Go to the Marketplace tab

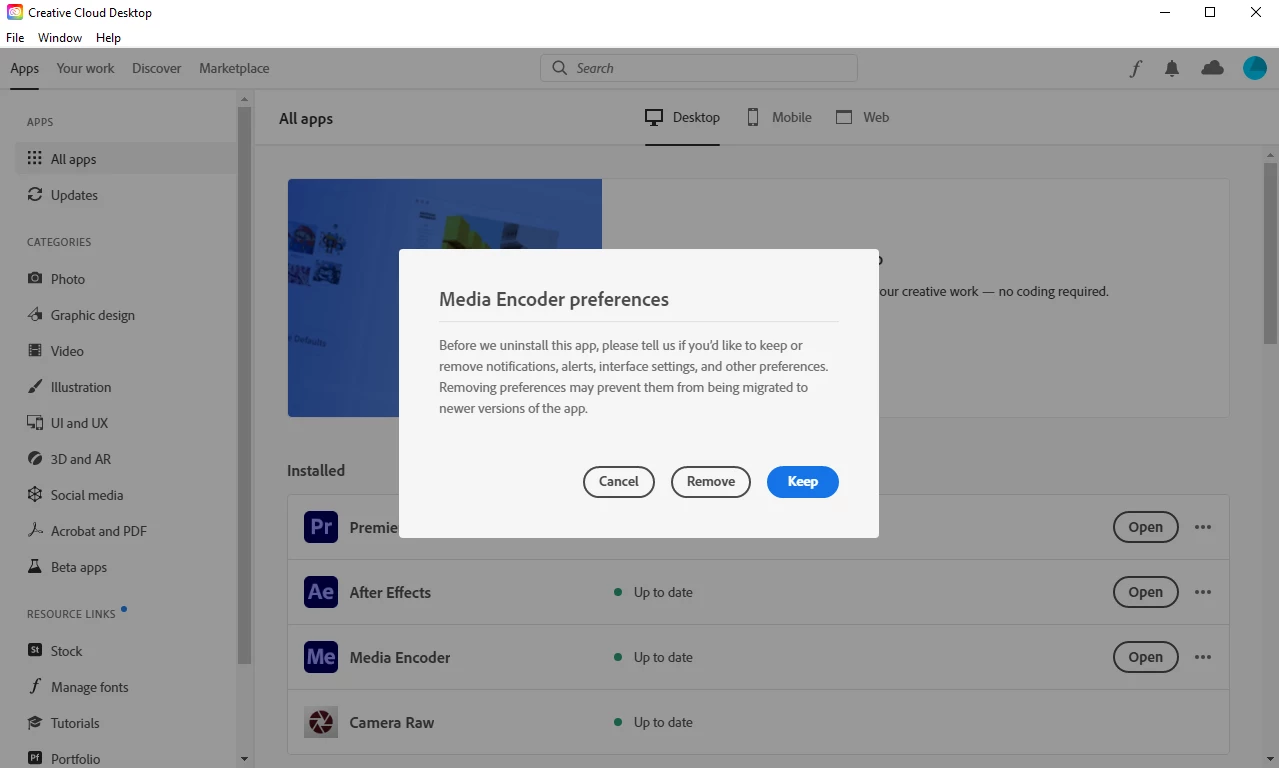234,68
